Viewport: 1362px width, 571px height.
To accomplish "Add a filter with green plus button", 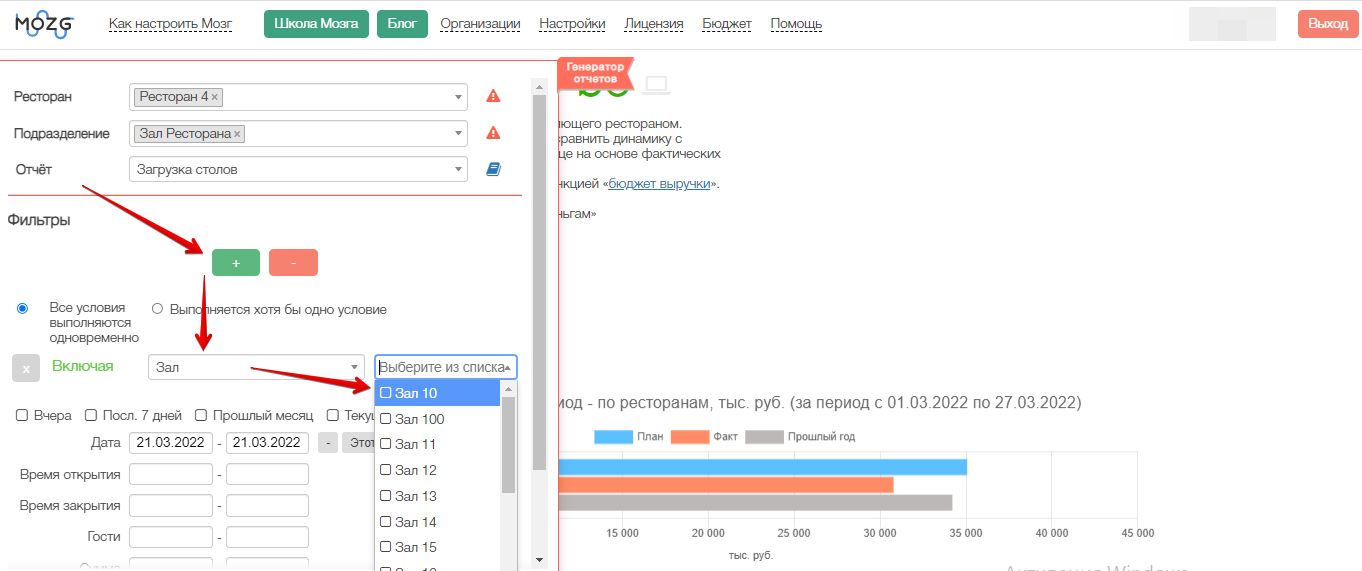I will (235, 263).
